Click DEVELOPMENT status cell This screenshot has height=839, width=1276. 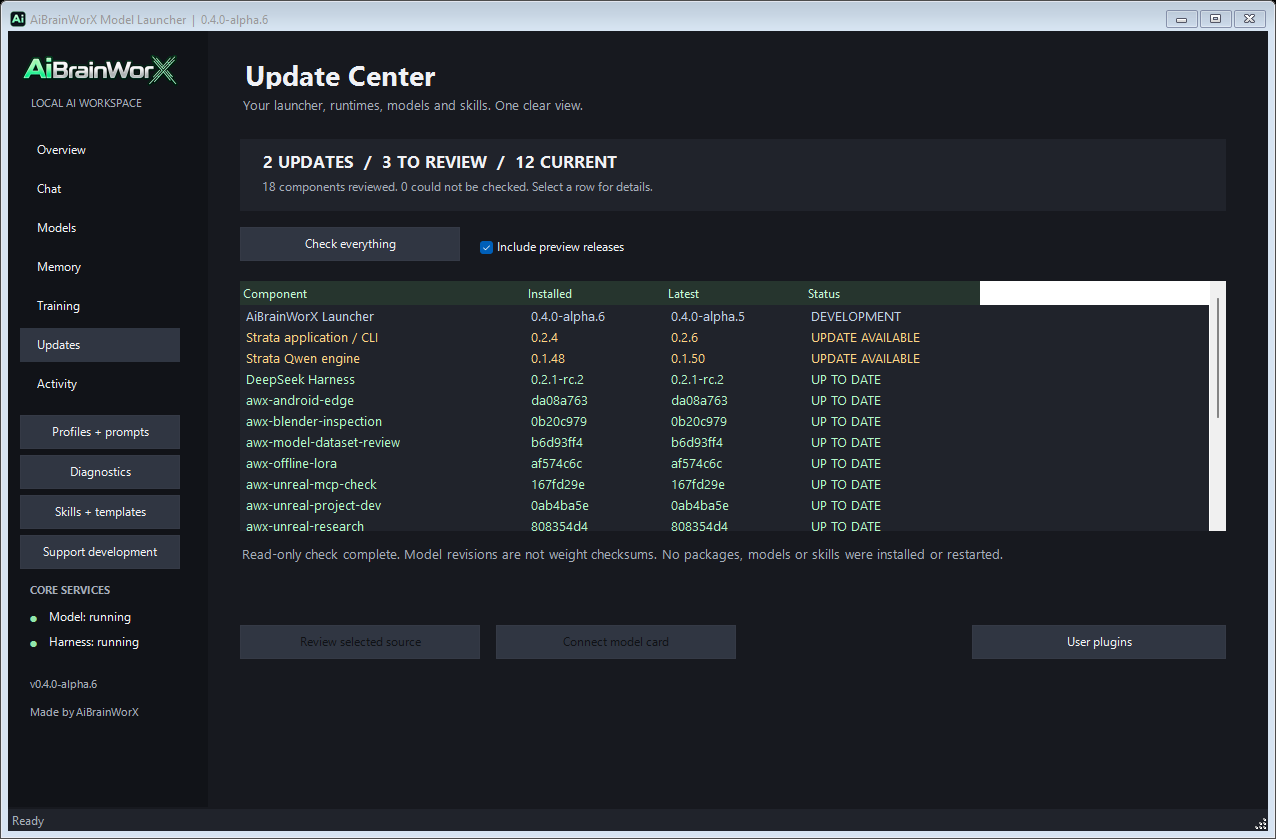pos(856,317)
